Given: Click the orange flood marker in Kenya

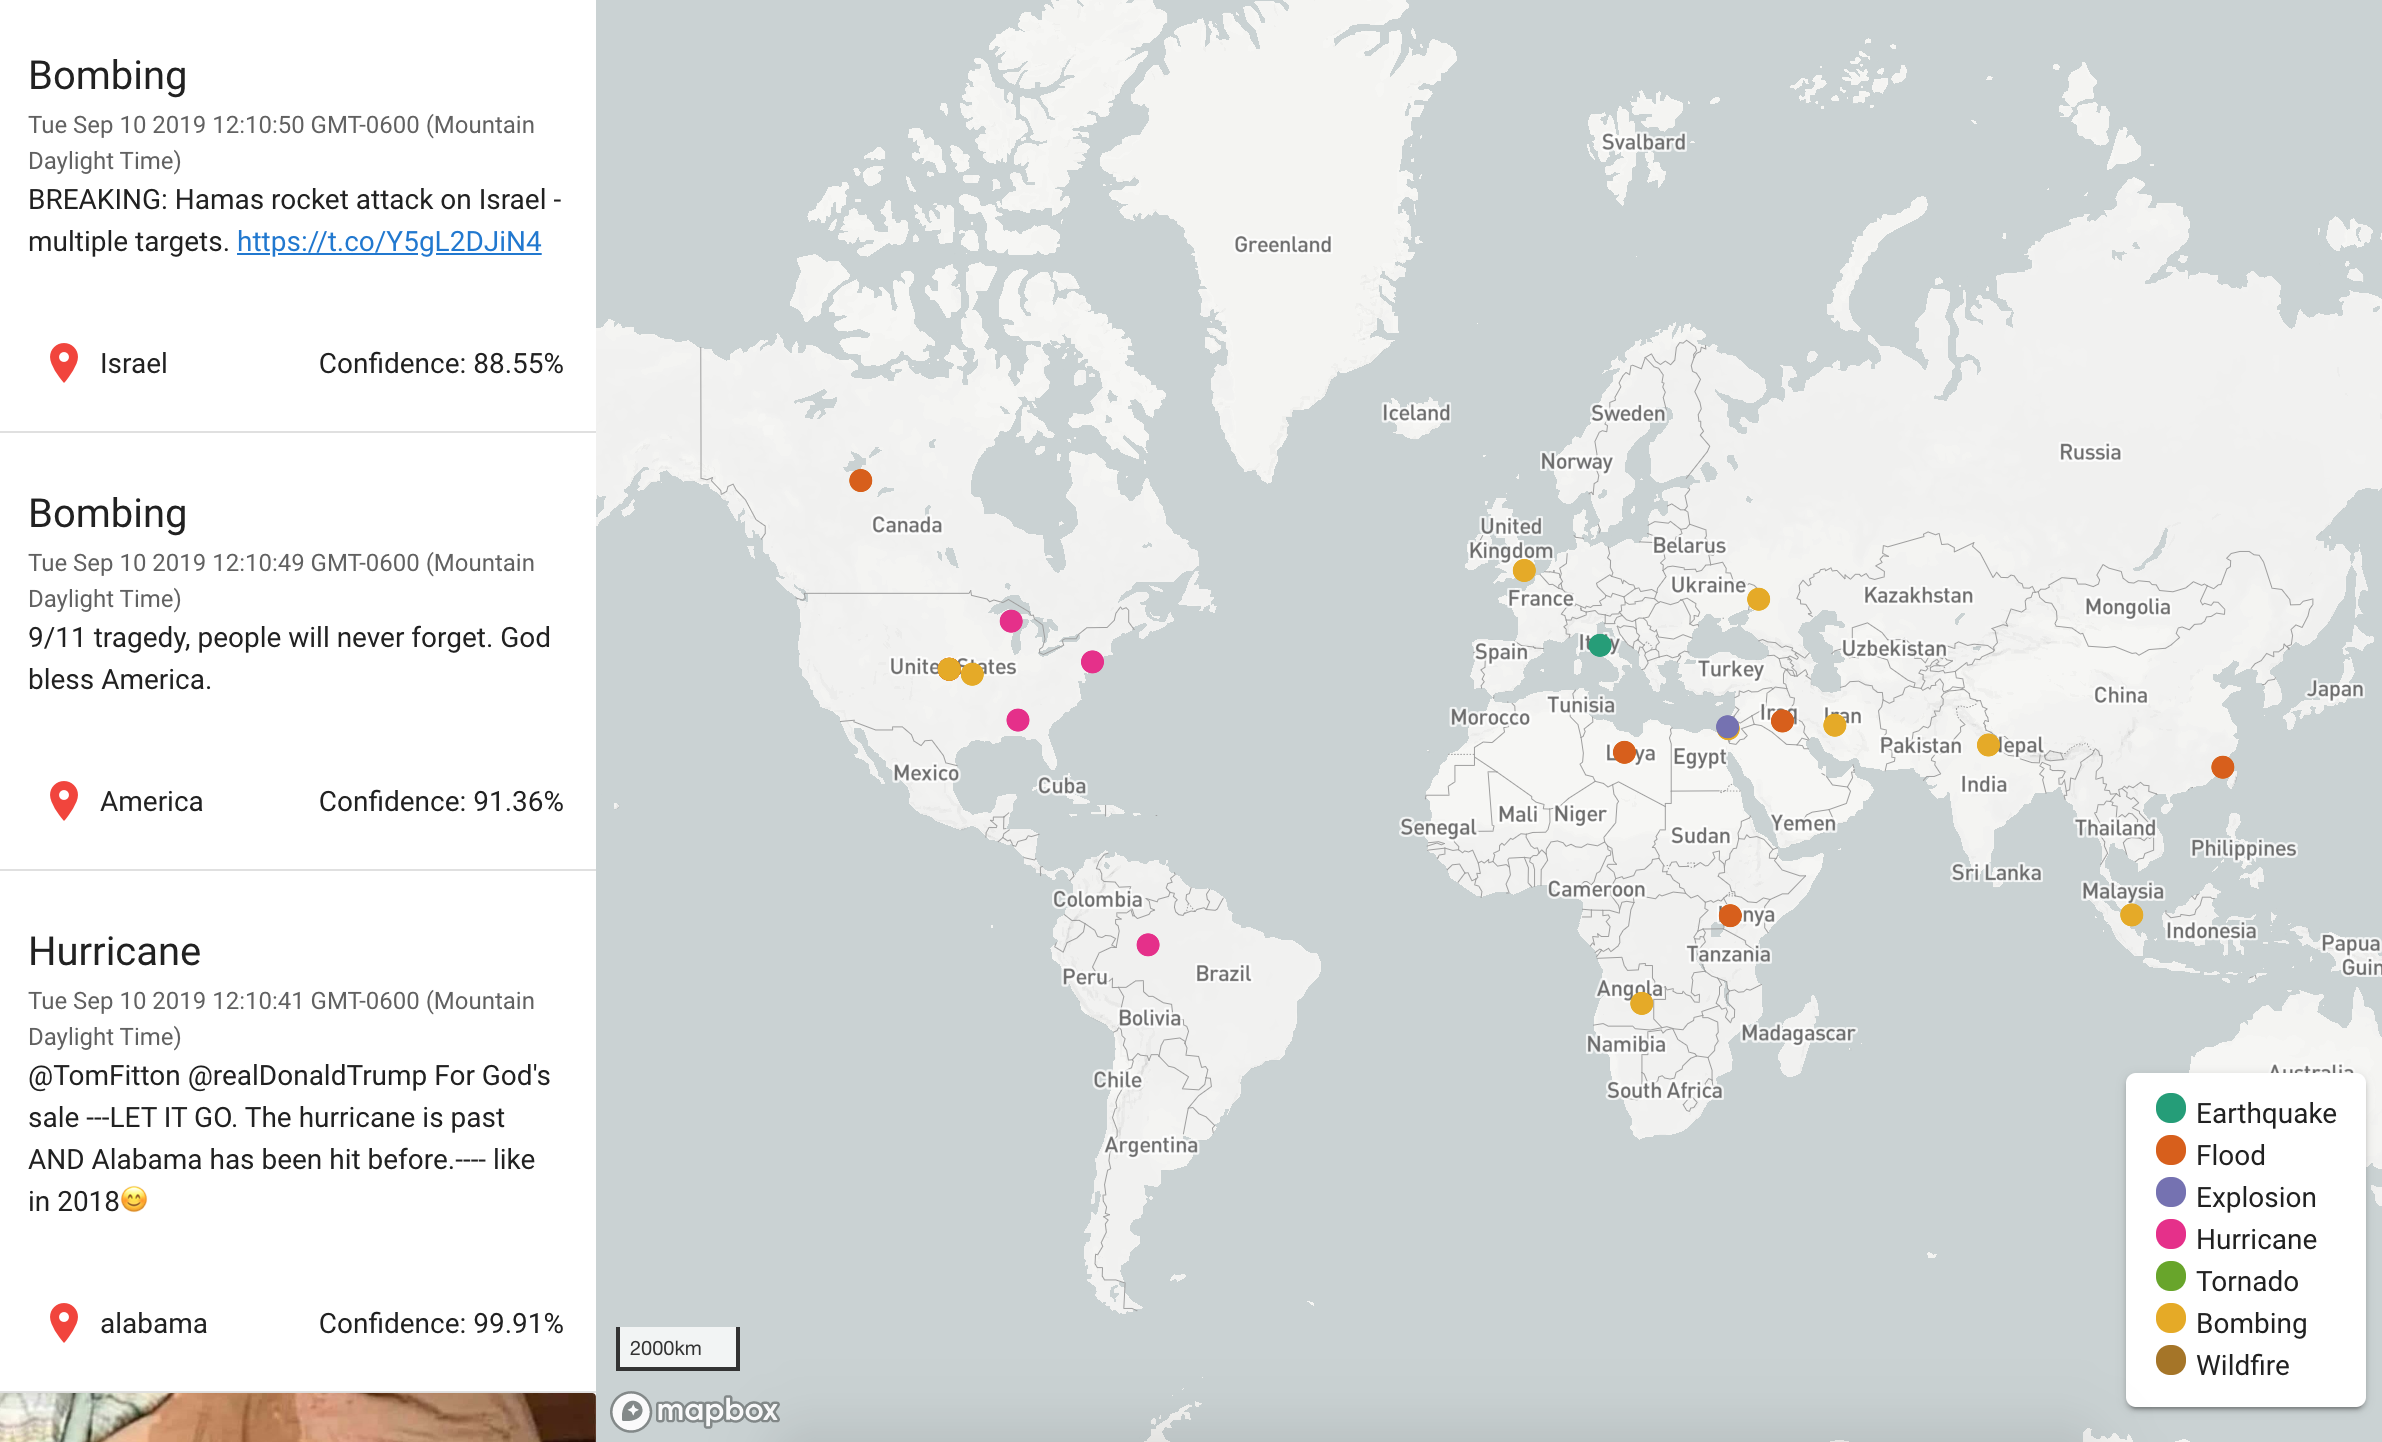Looking at the screenshot, I should [1730, 914].
